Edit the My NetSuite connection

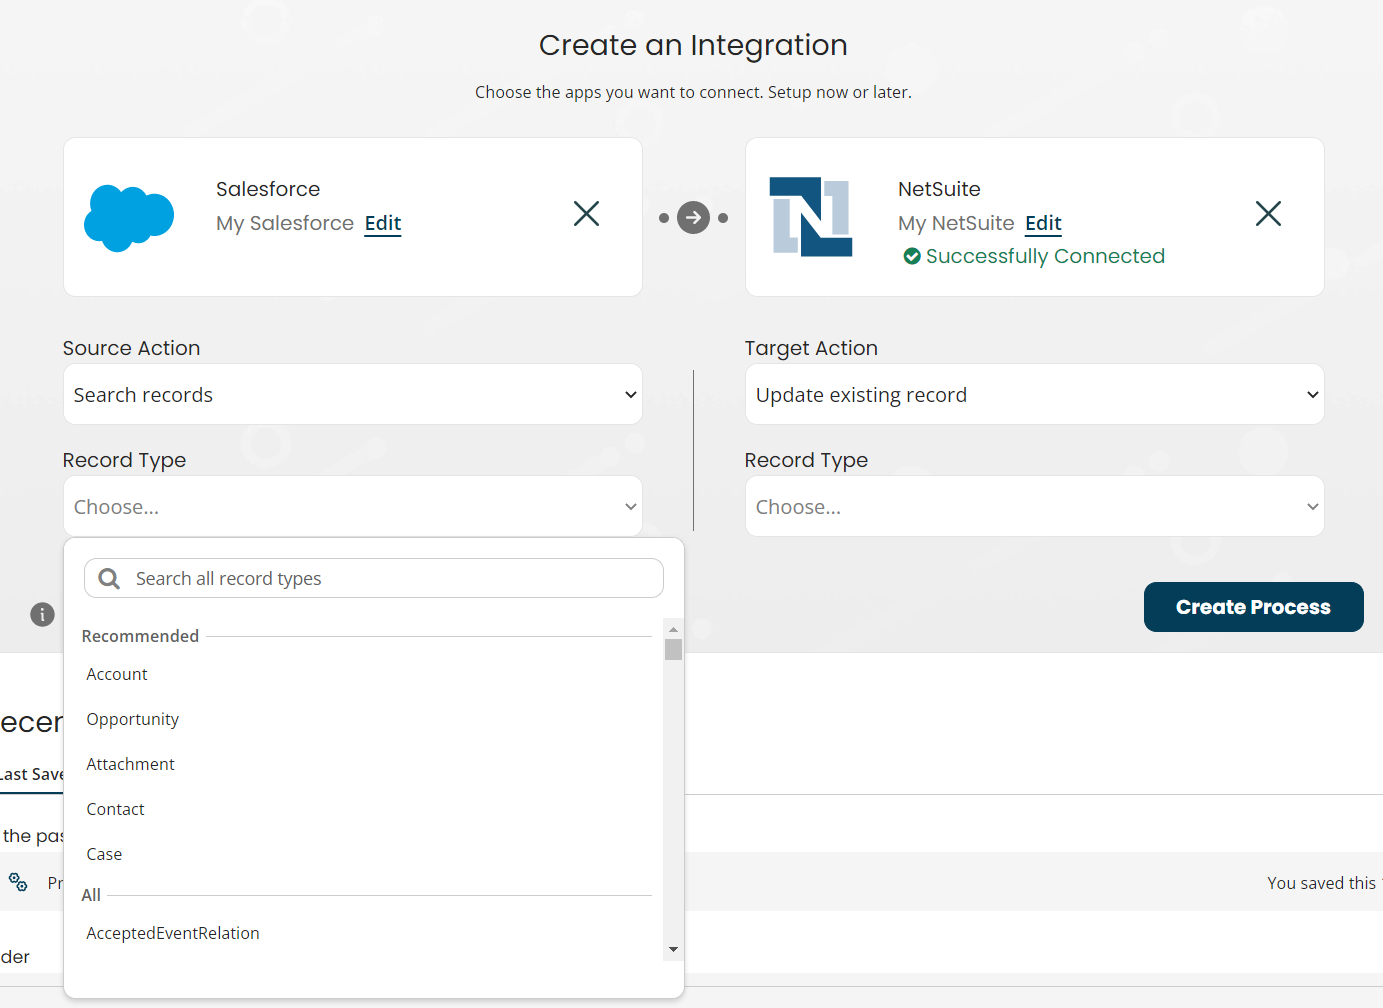click(1042, 223)
